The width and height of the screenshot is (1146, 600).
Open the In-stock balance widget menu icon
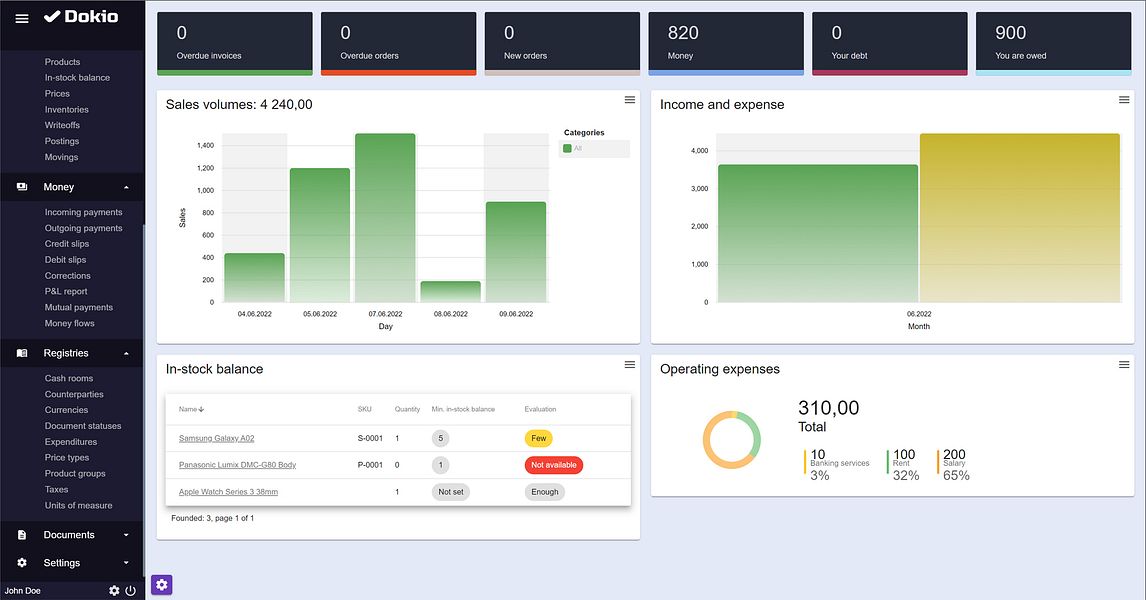click(629, 365)
